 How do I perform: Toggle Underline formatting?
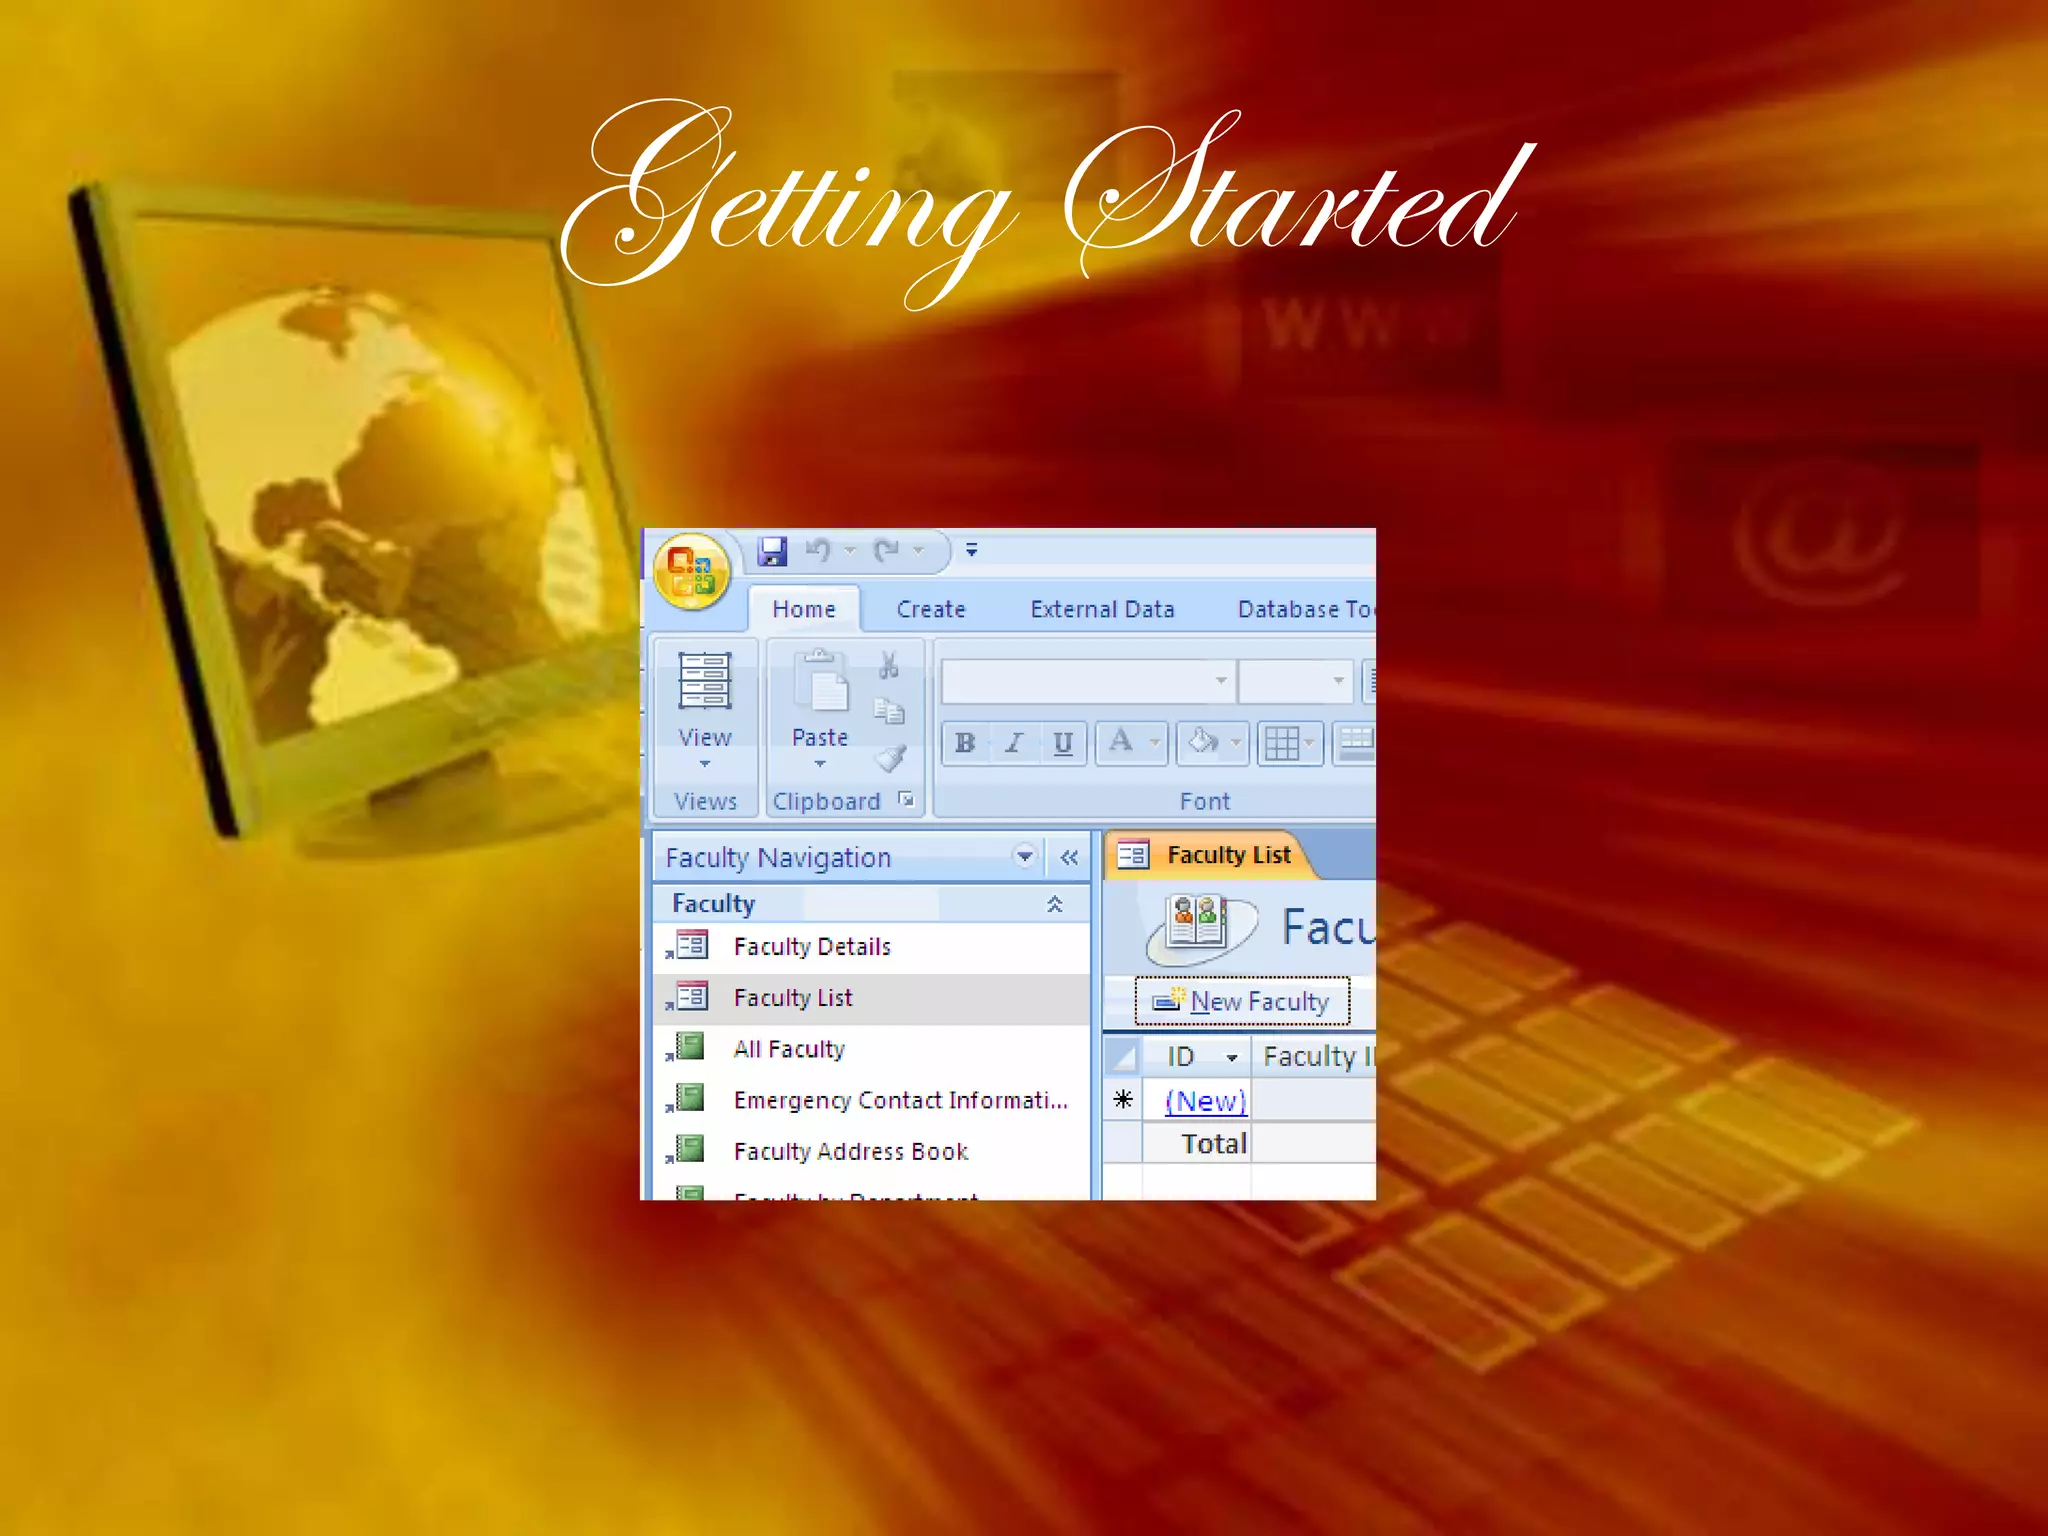coord(1062,743)
